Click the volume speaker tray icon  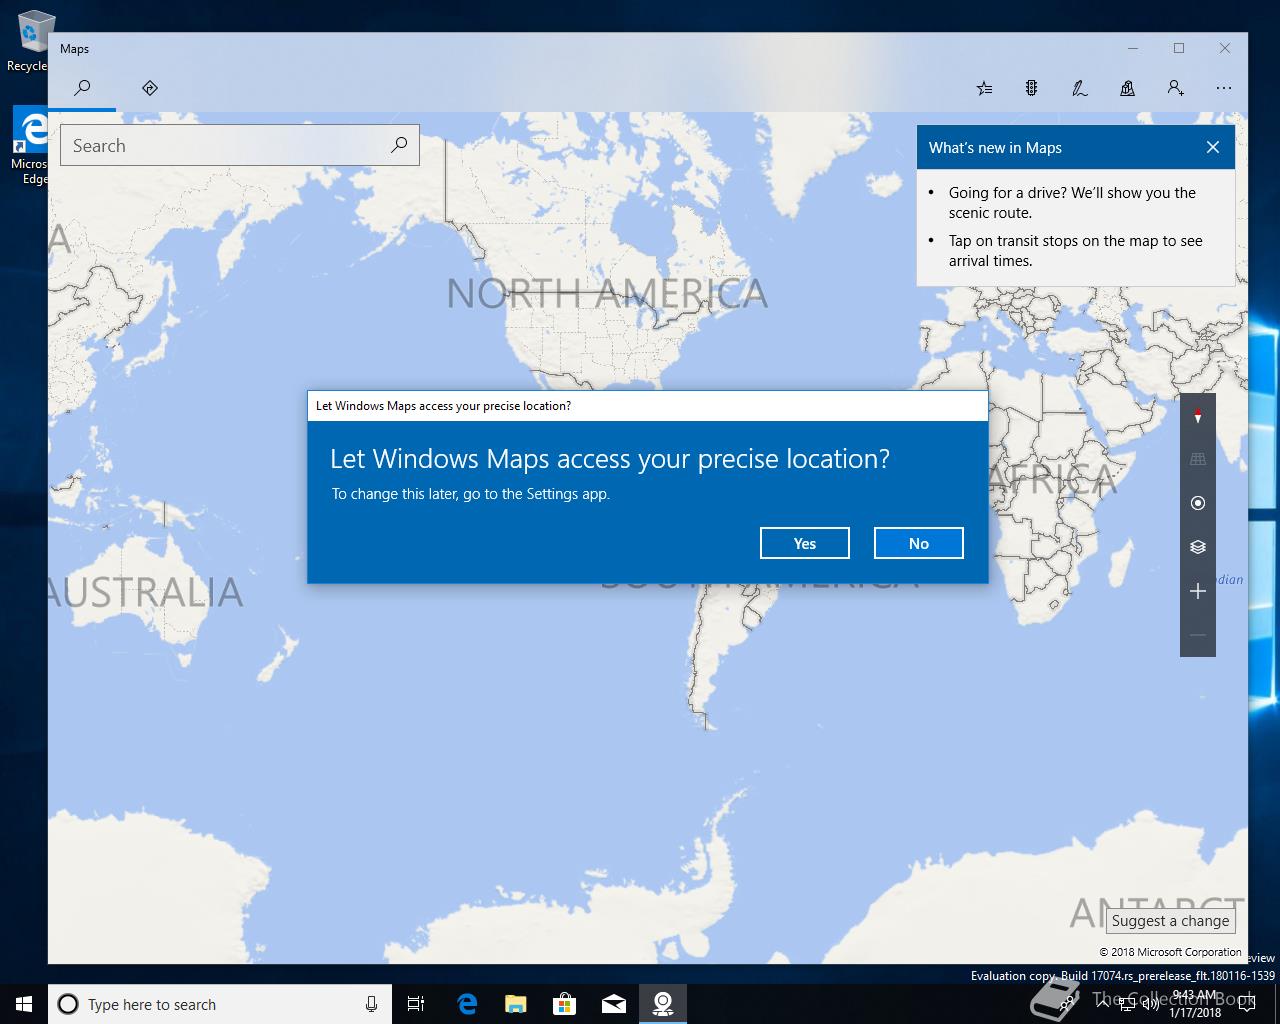tap(1150, 1004)
